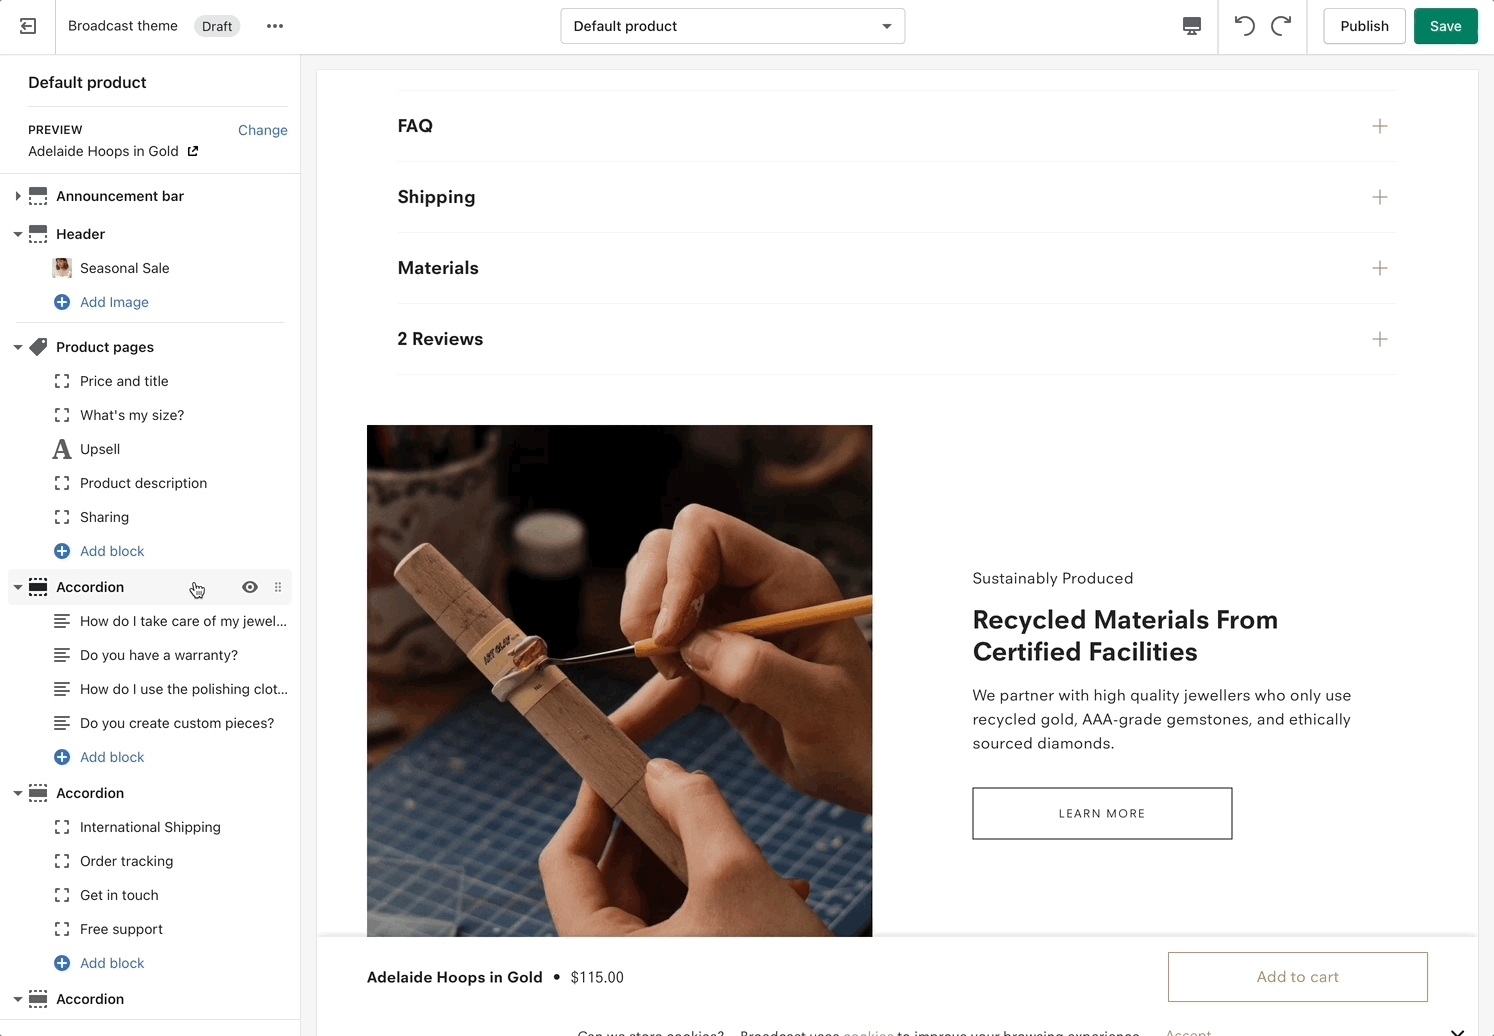Redo the last change

click(1281, 26)
